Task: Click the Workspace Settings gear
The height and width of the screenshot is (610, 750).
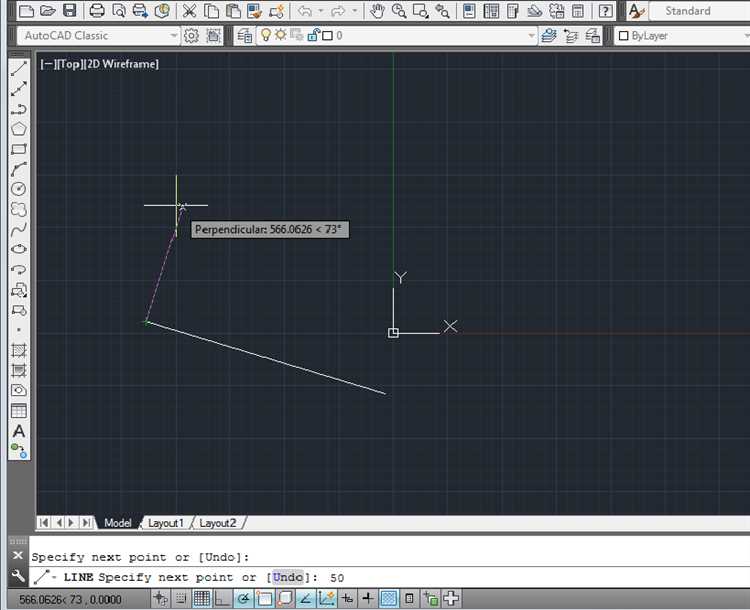Action: (x=191, y=35)
